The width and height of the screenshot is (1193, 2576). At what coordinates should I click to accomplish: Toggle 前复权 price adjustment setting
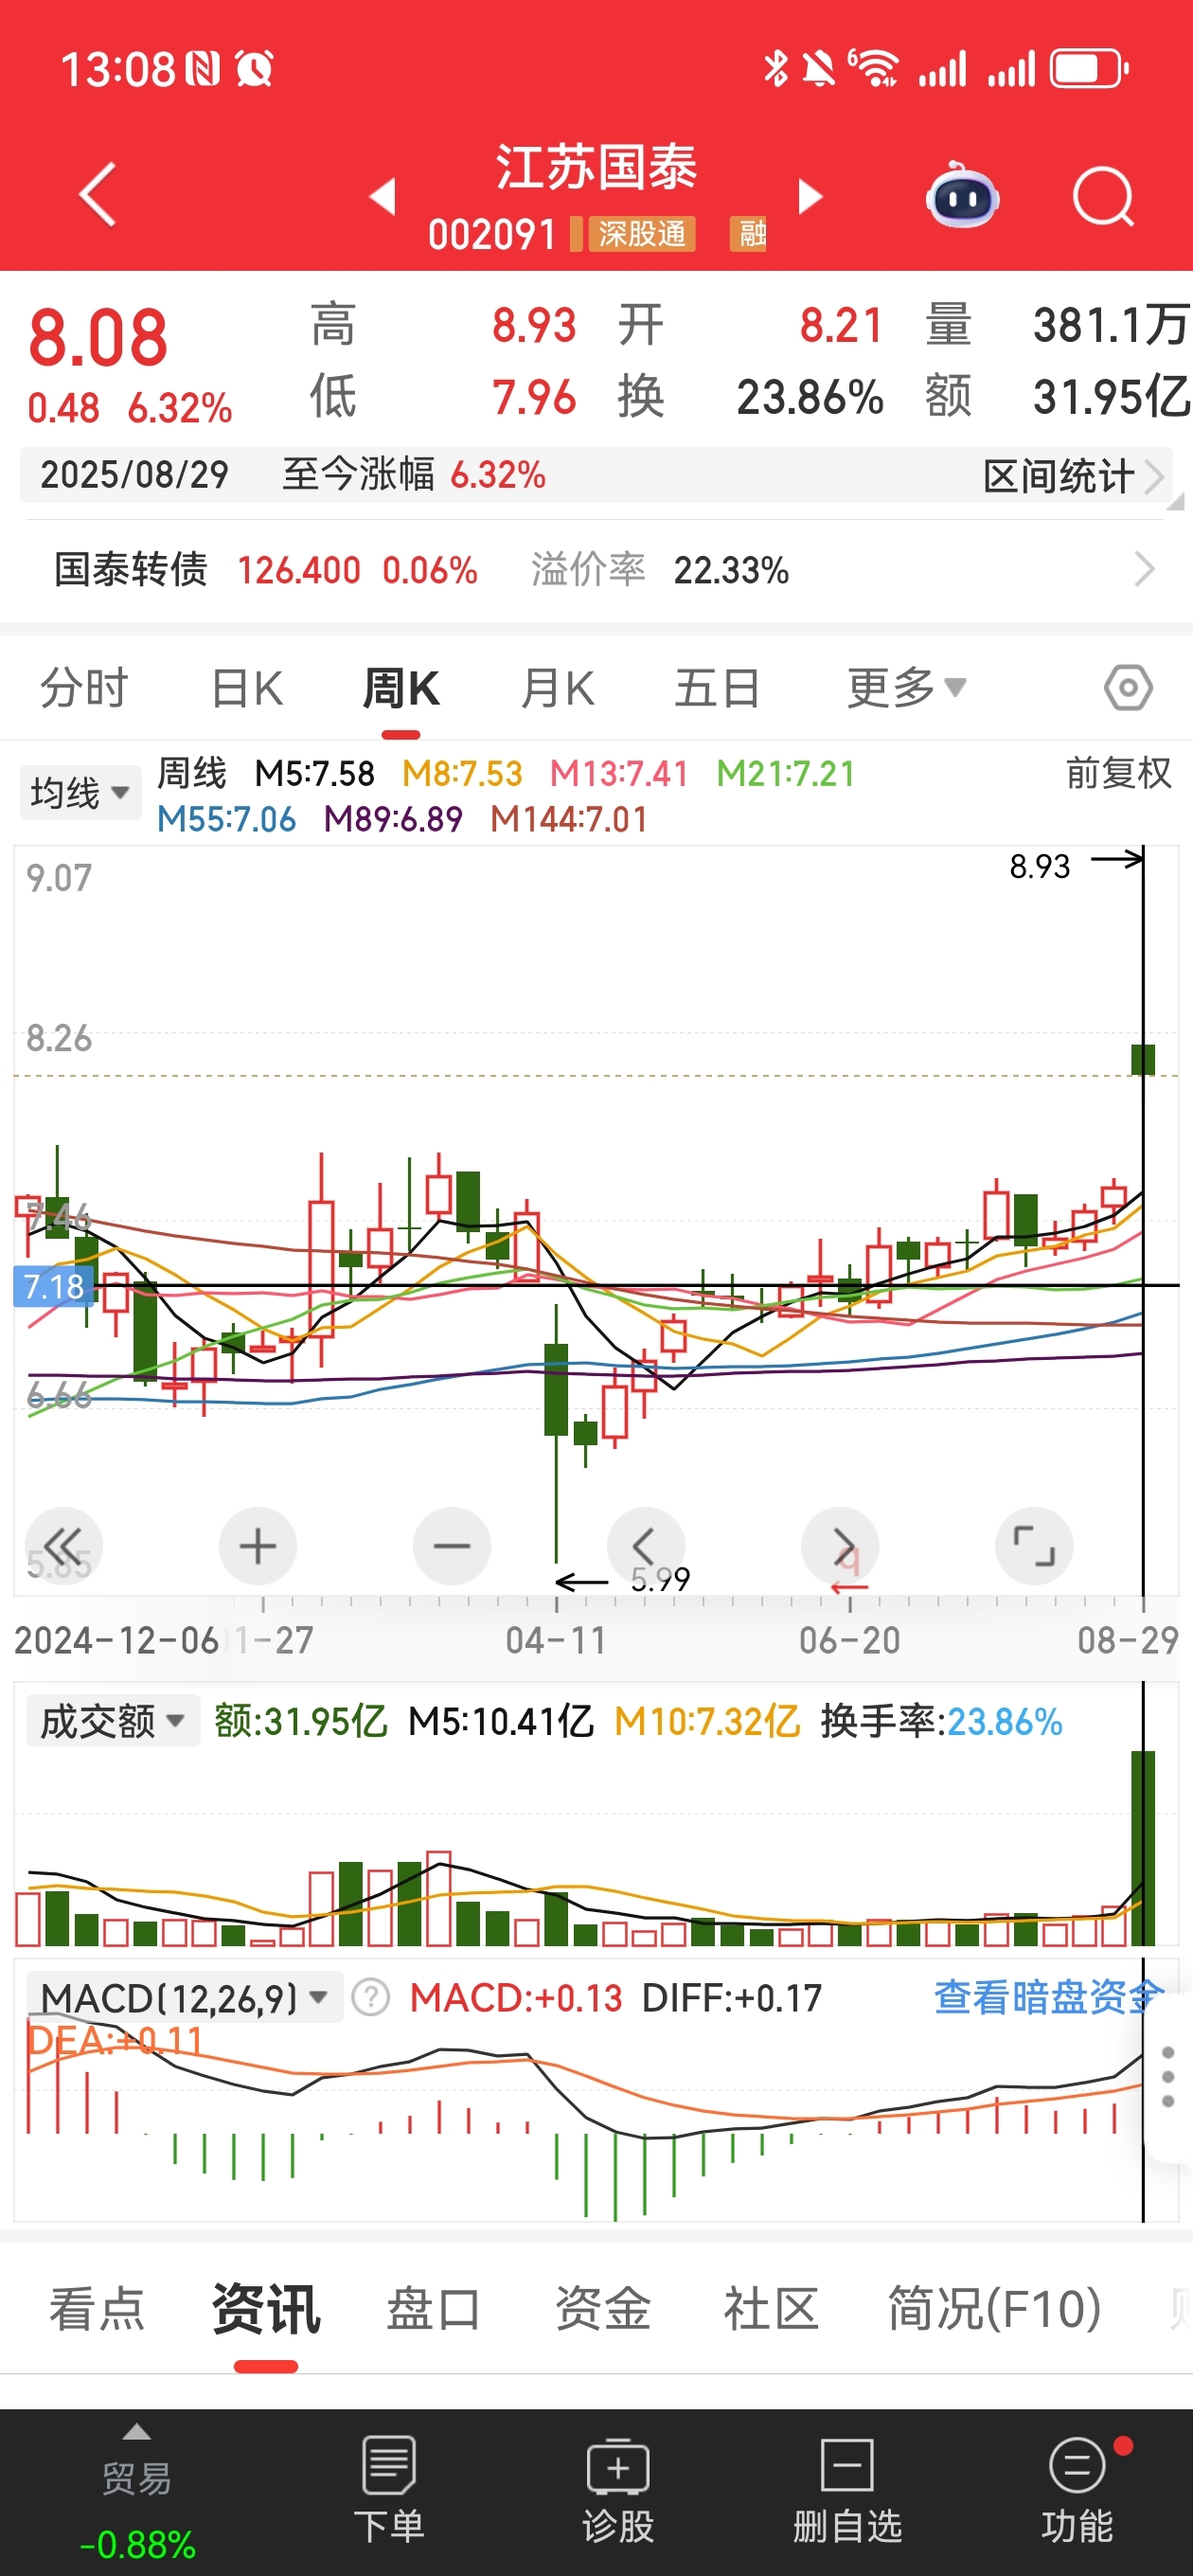1118,773
